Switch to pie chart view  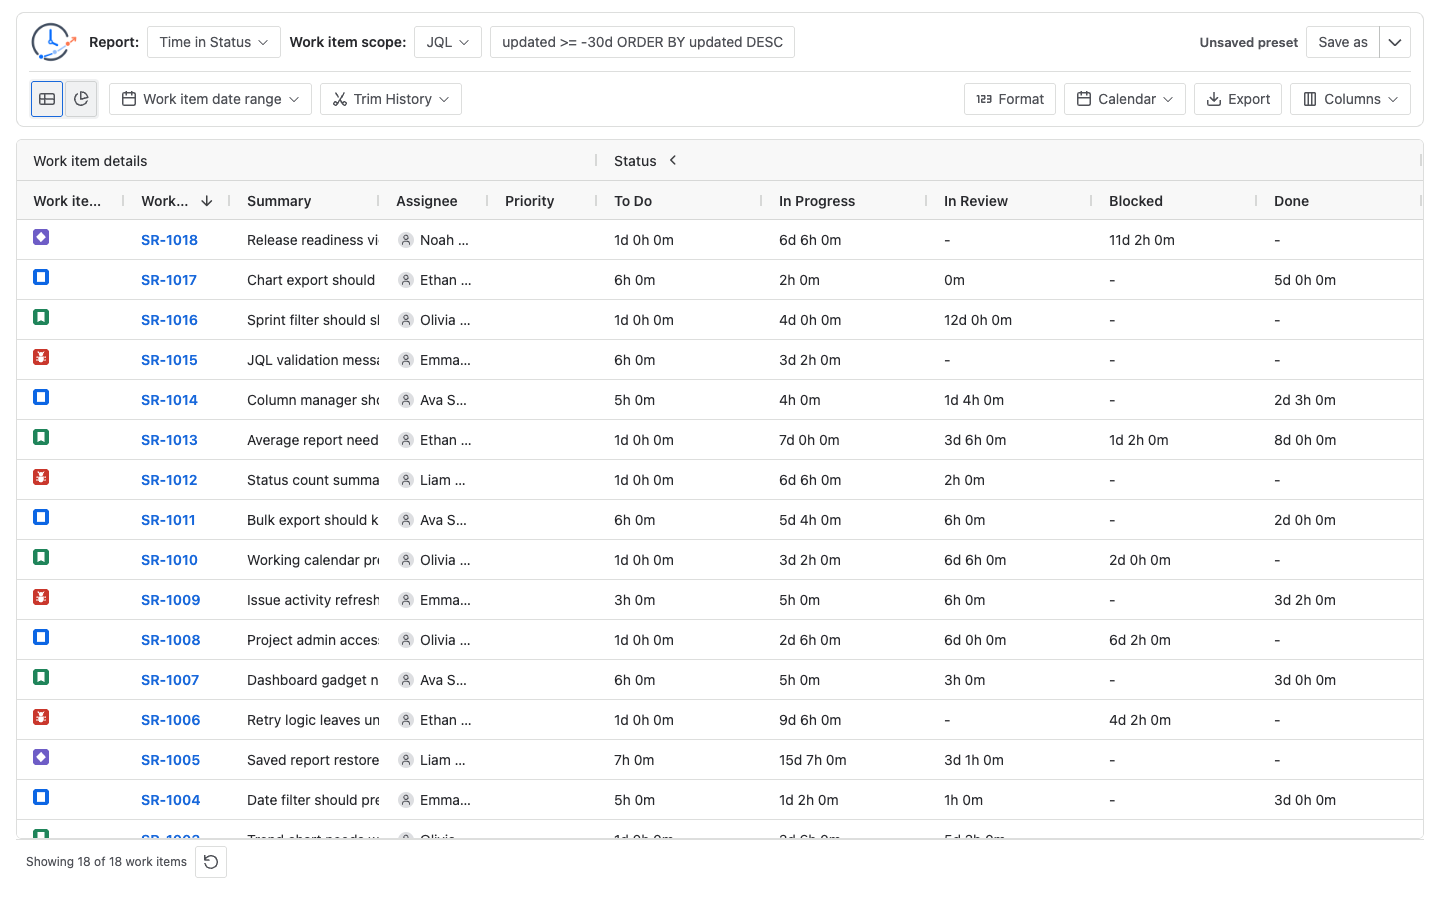point(81,99)
